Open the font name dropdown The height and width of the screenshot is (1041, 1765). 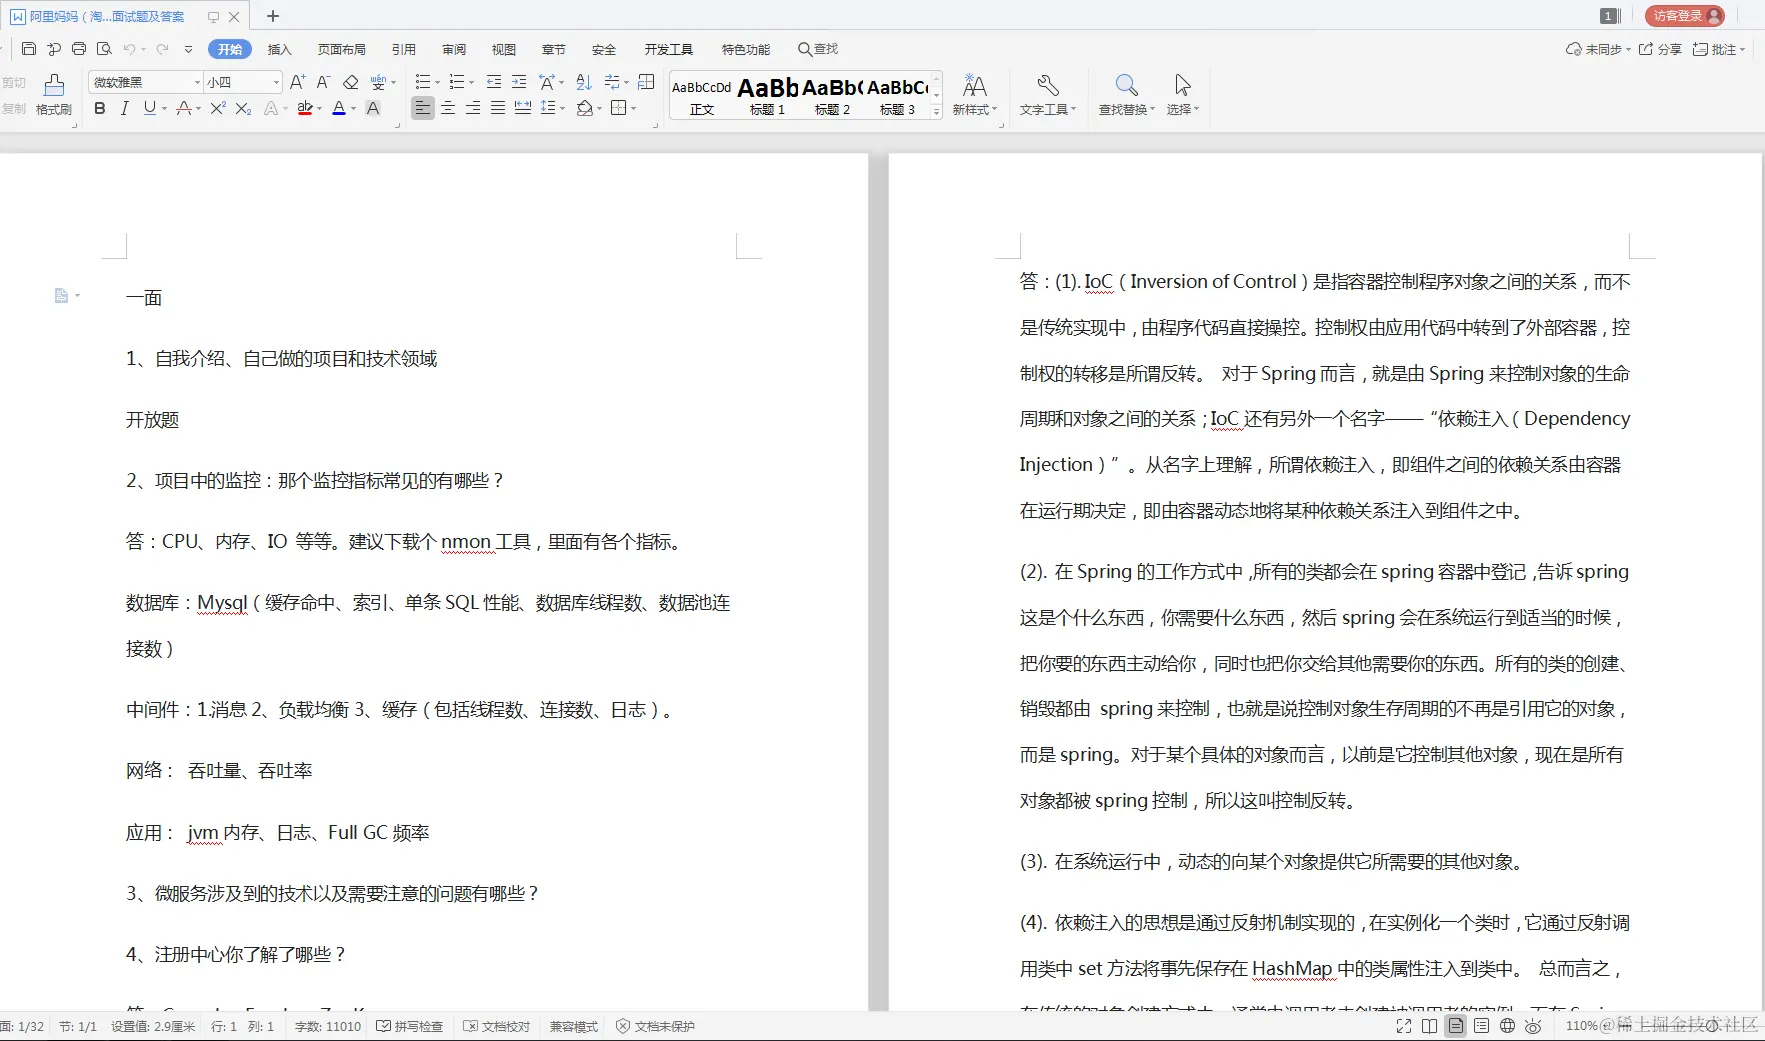[197, 82]
